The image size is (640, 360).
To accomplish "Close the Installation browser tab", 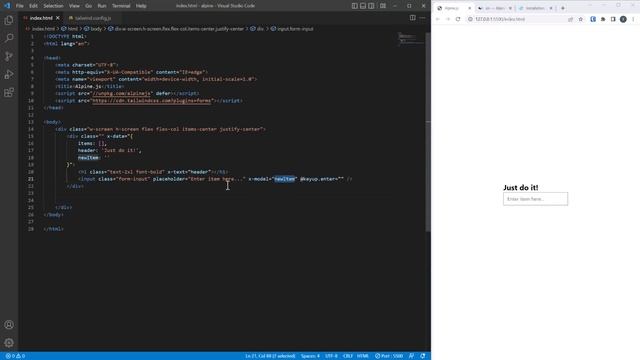I will coord(551,8).
